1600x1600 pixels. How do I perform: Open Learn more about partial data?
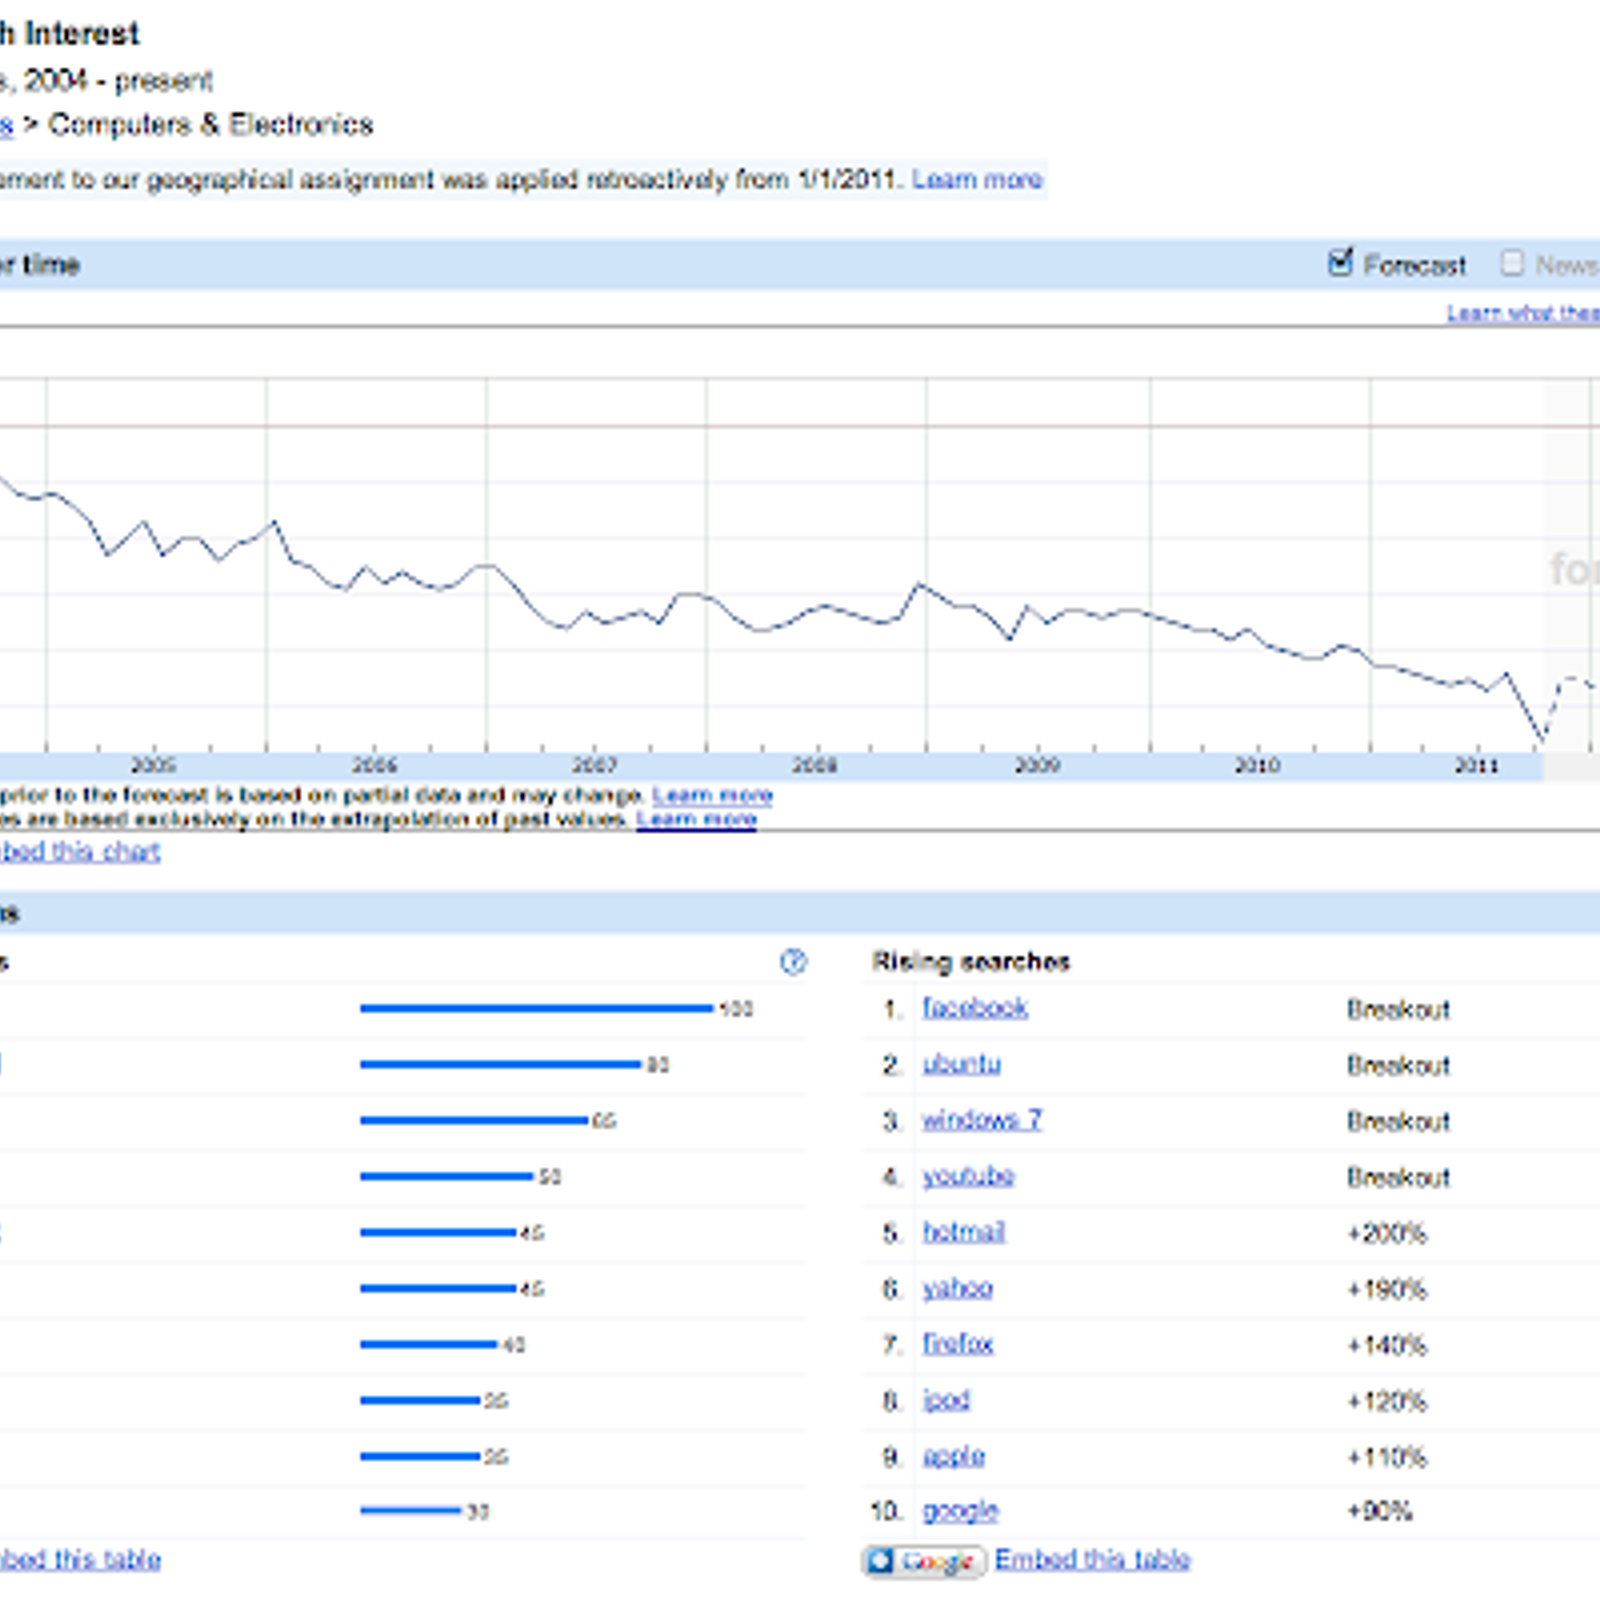[x=712, y=796]
